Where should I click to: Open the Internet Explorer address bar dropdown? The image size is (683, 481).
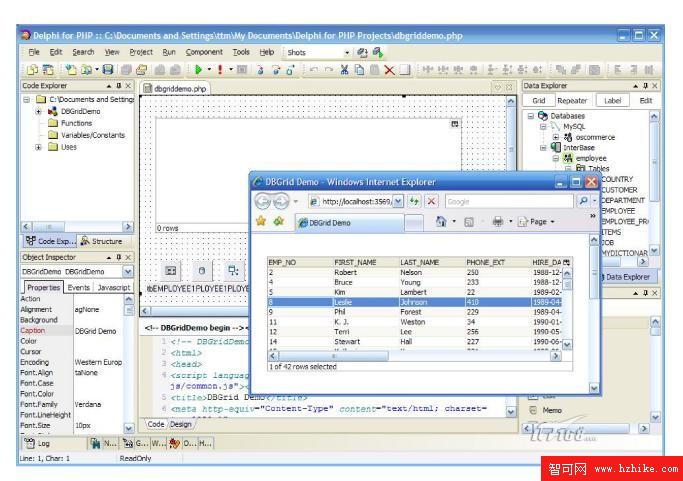pos(398,201)
